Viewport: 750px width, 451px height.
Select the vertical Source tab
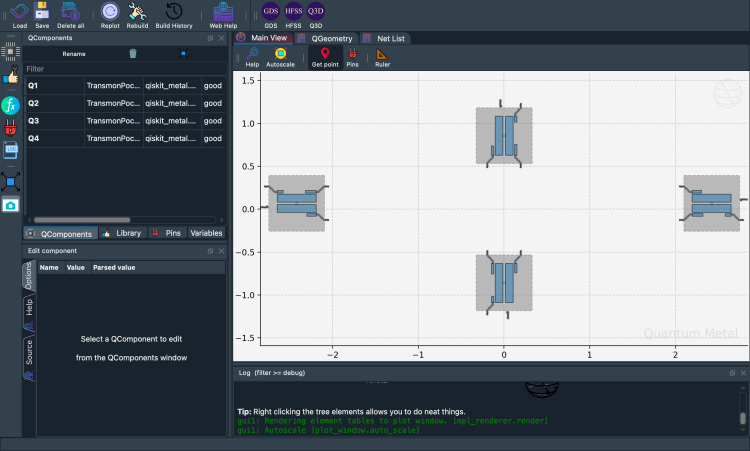[29, 359]
